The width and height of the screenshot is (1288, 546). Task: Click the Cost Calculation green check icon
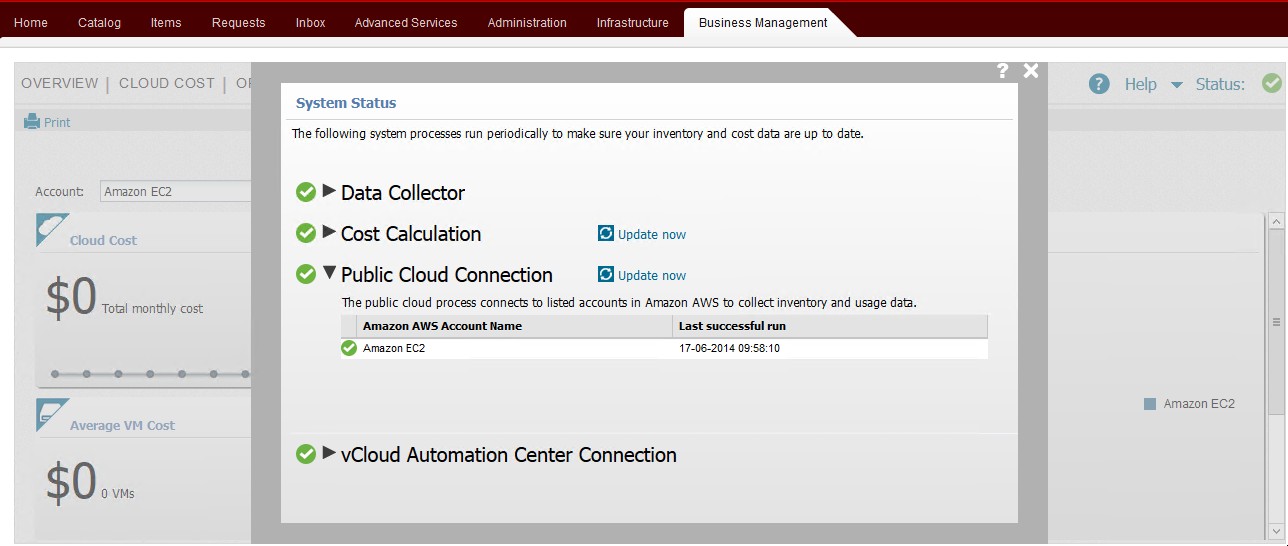[x=306, y=233]
